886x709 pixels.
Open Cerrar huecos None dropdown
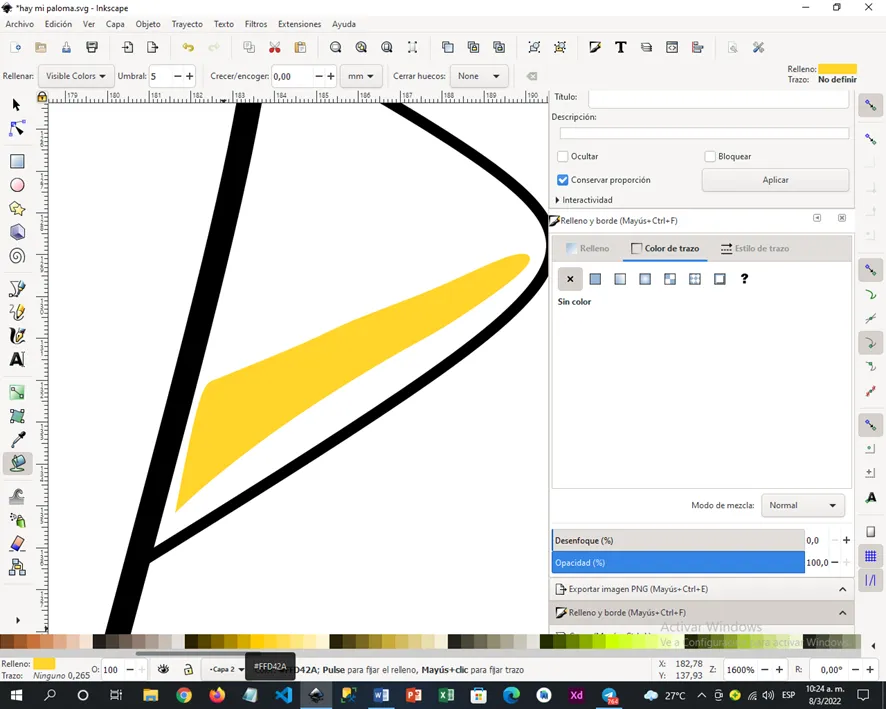pos(479,76)
